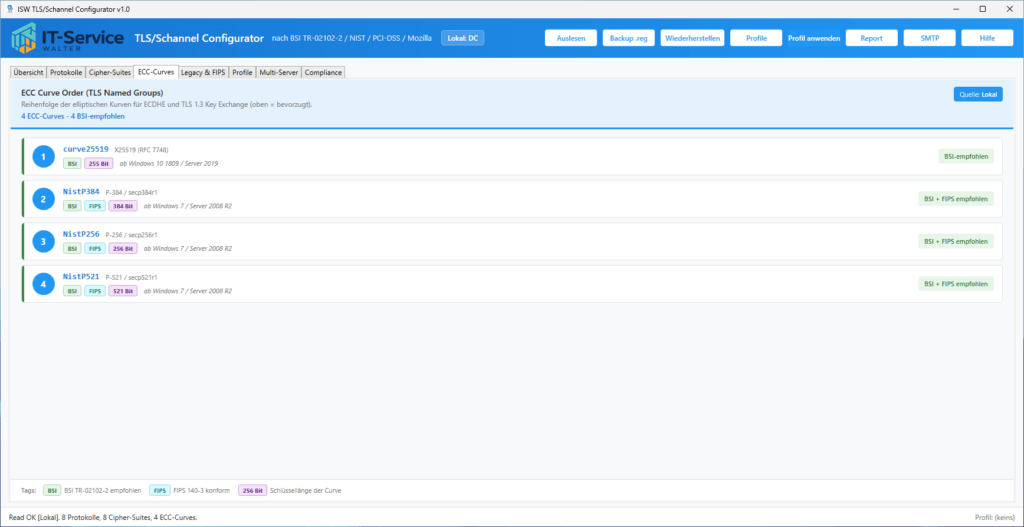Image resolution: width=1024 pixels, height=527 pixels.
Task: Click the FIPS tag on NistP256 row
Action: click(95, 249)
